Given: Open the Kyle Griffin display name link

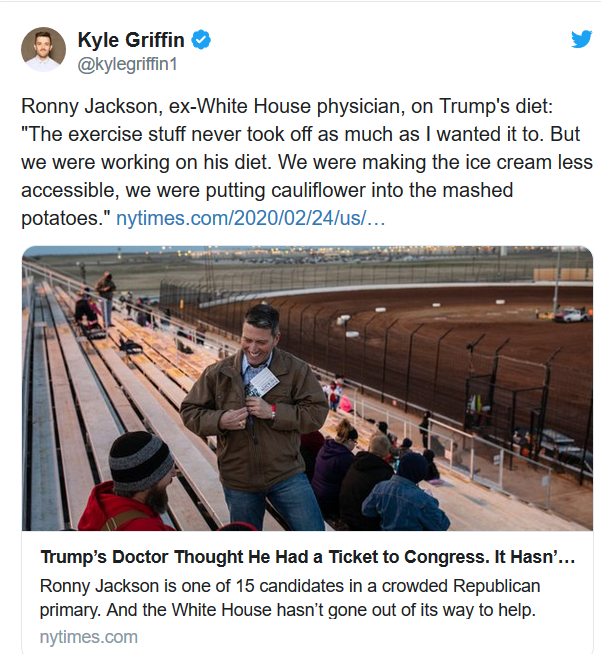Looking at the screenshot, I should tap(130, 40).
